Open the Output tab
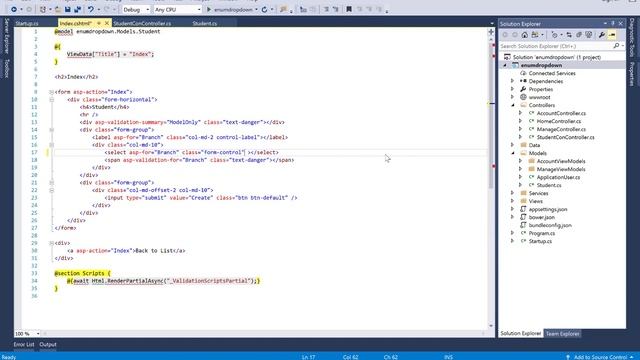Image resolution: width=640 pixels, height=360 pixels. click(48, 344)
